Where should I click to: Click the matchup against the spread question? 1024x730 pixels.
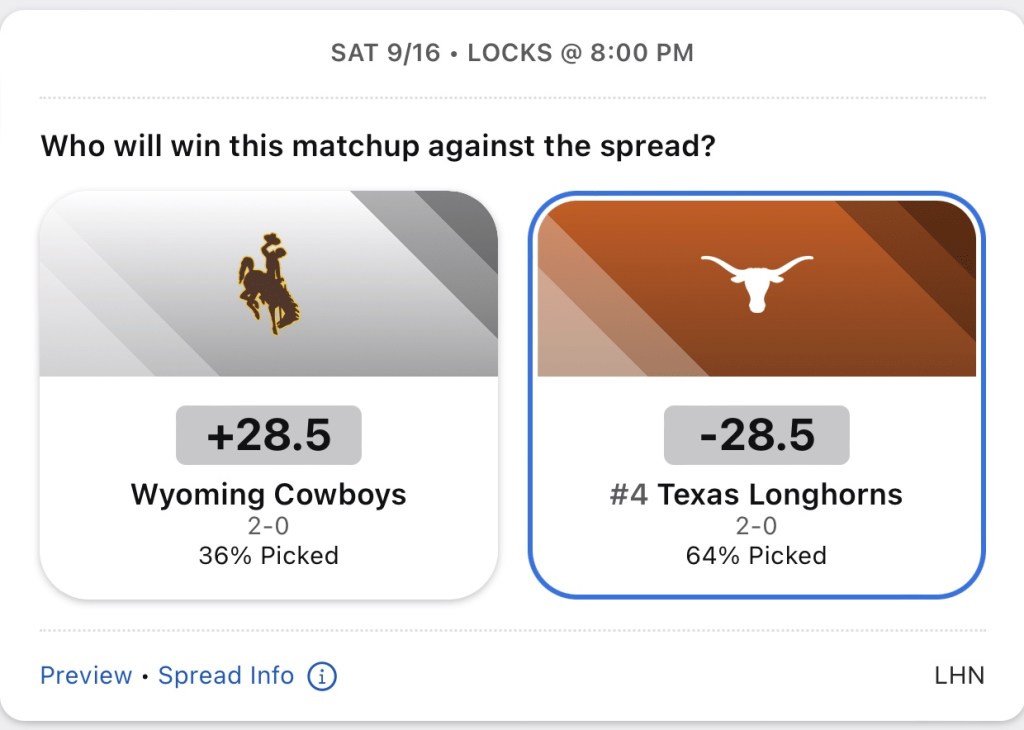tap(378, 147)
